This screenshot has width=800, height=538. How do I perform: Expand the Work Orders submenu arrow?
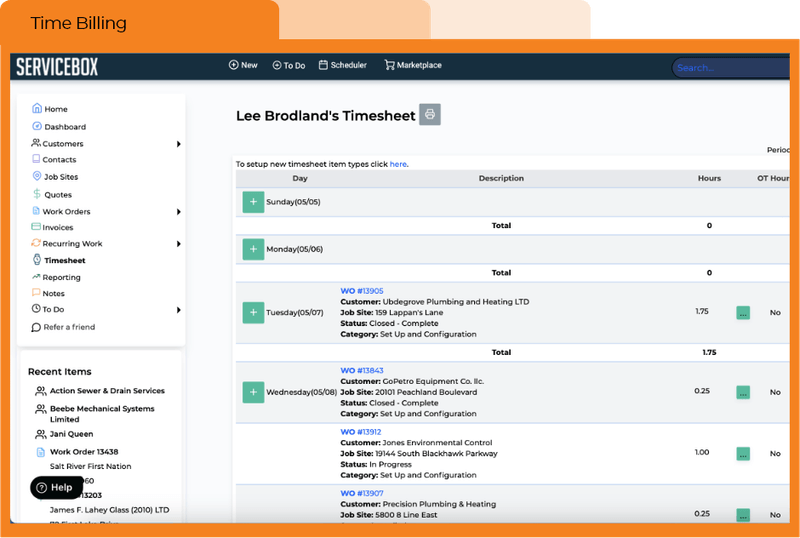coord(179,212)
